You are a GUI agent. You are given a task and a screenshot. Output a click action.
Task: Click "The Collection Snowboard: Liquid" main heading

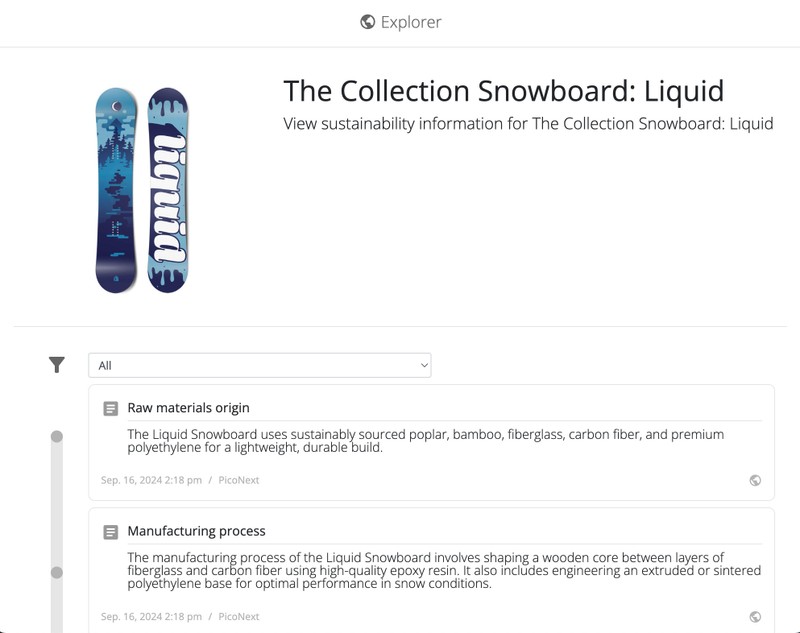click(503, 91)
